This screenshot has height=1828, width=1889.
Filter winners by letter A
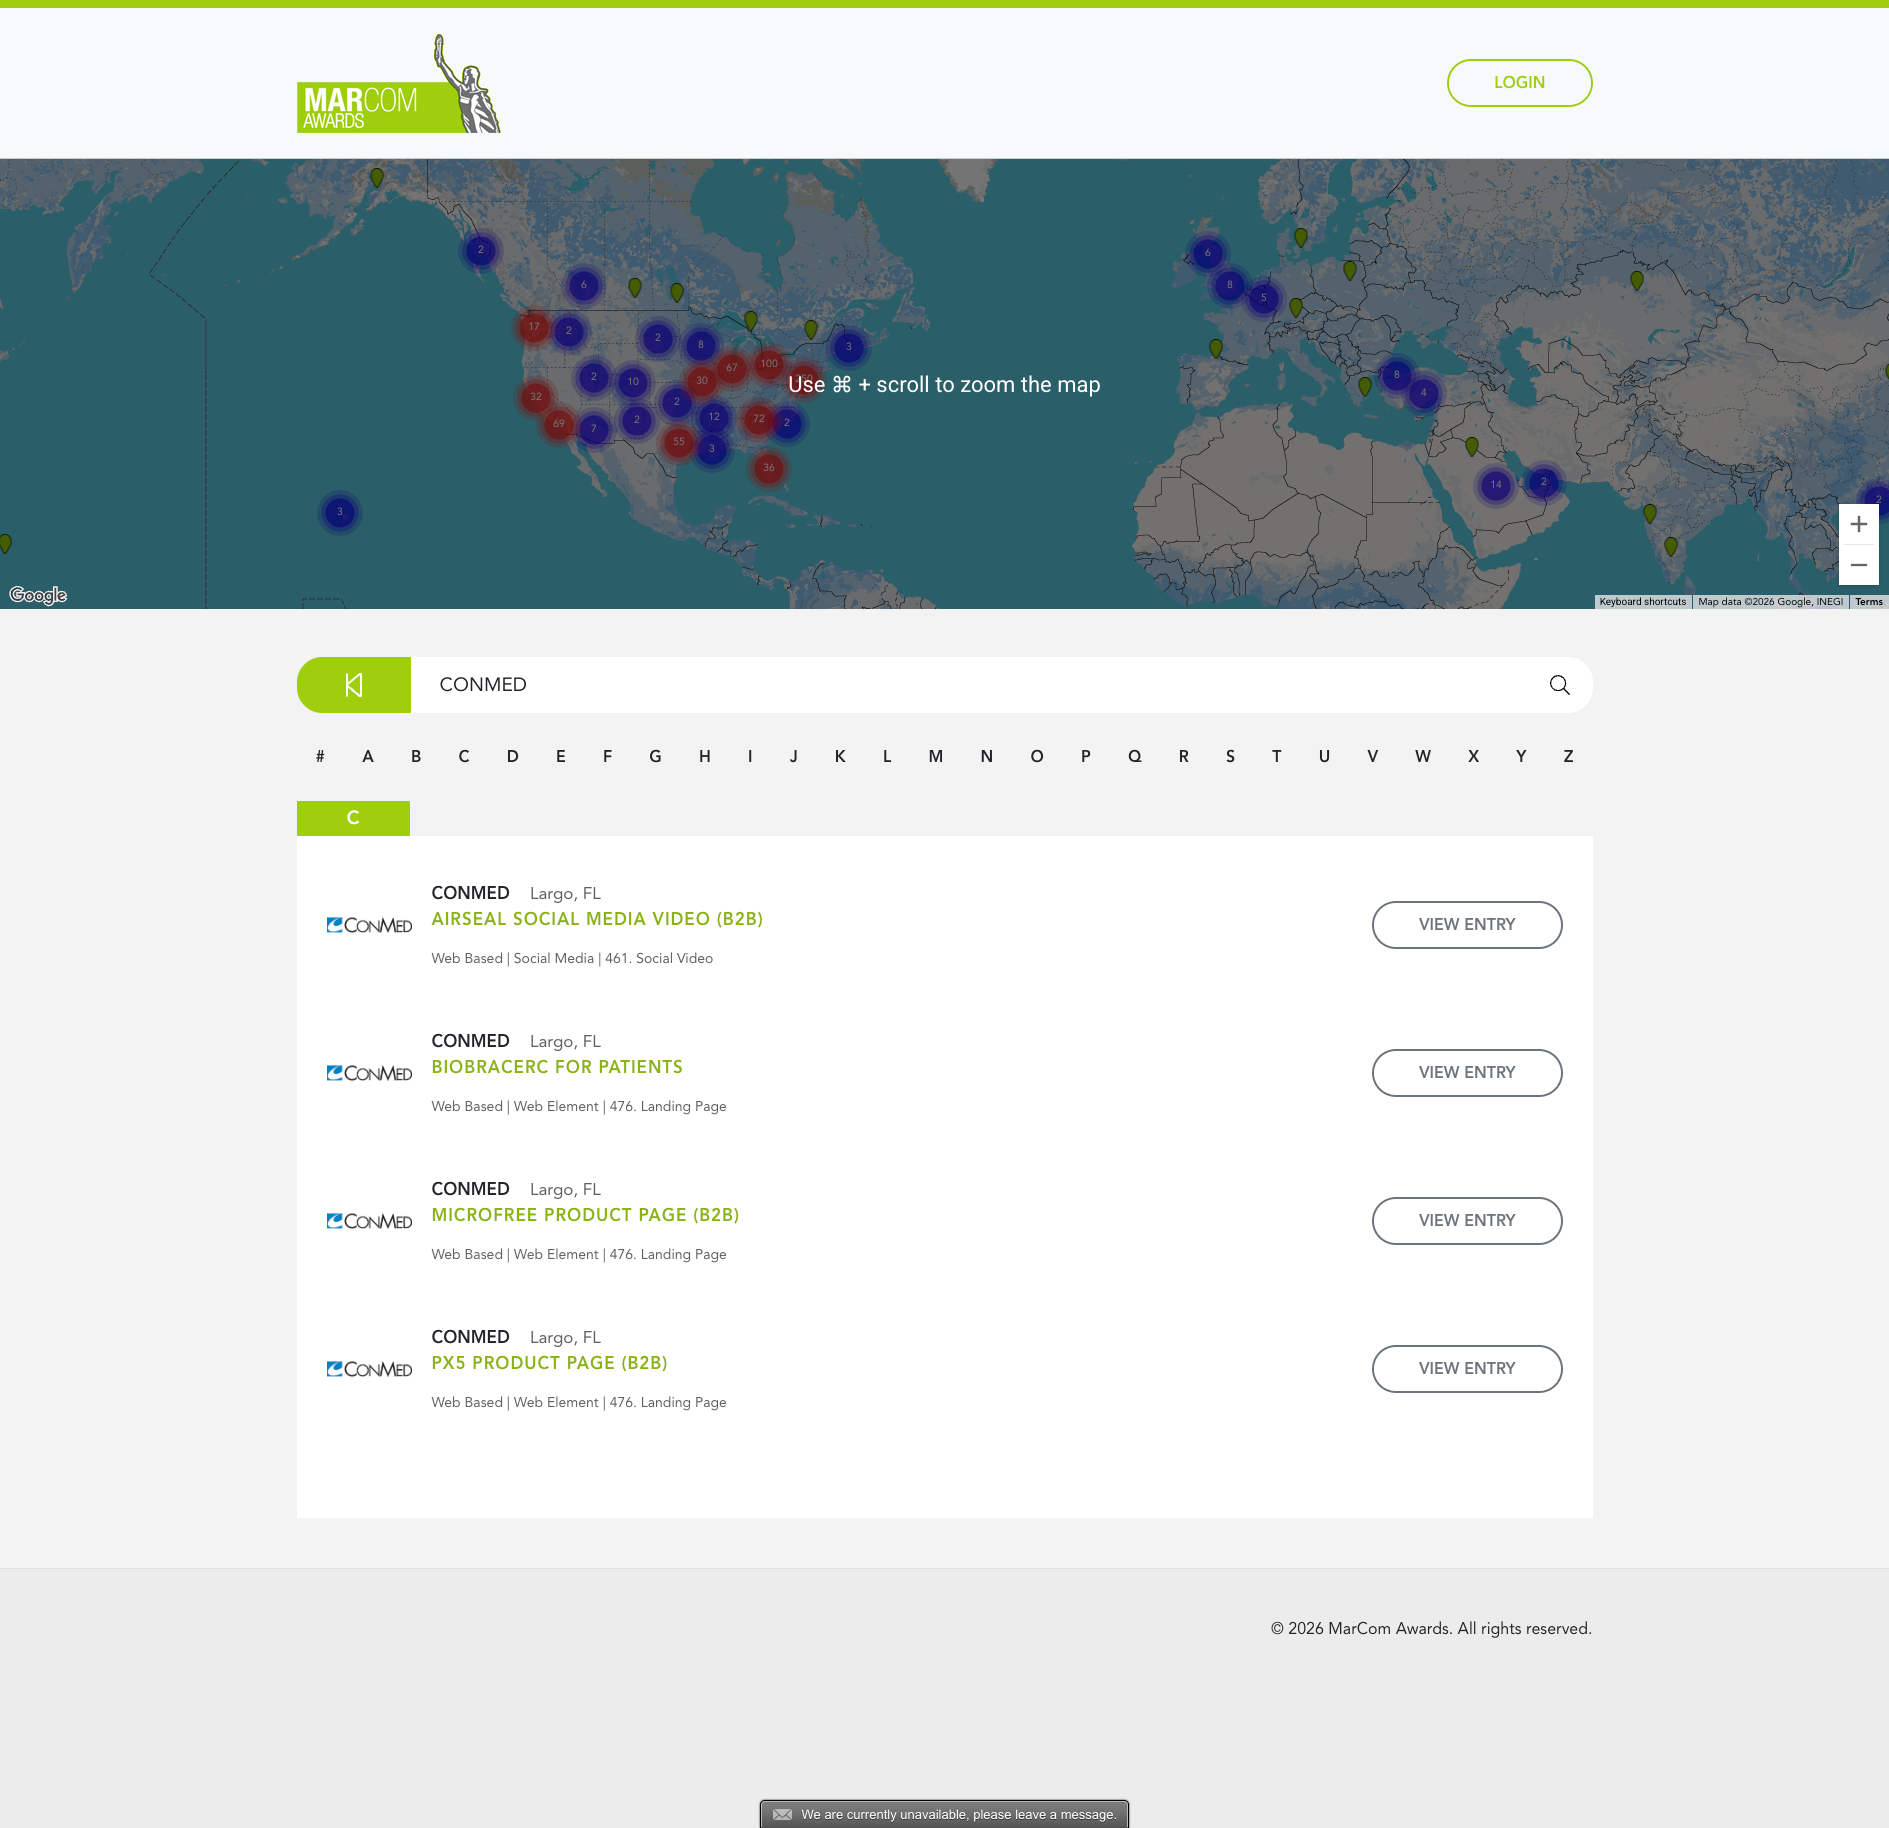coord(368,757)
